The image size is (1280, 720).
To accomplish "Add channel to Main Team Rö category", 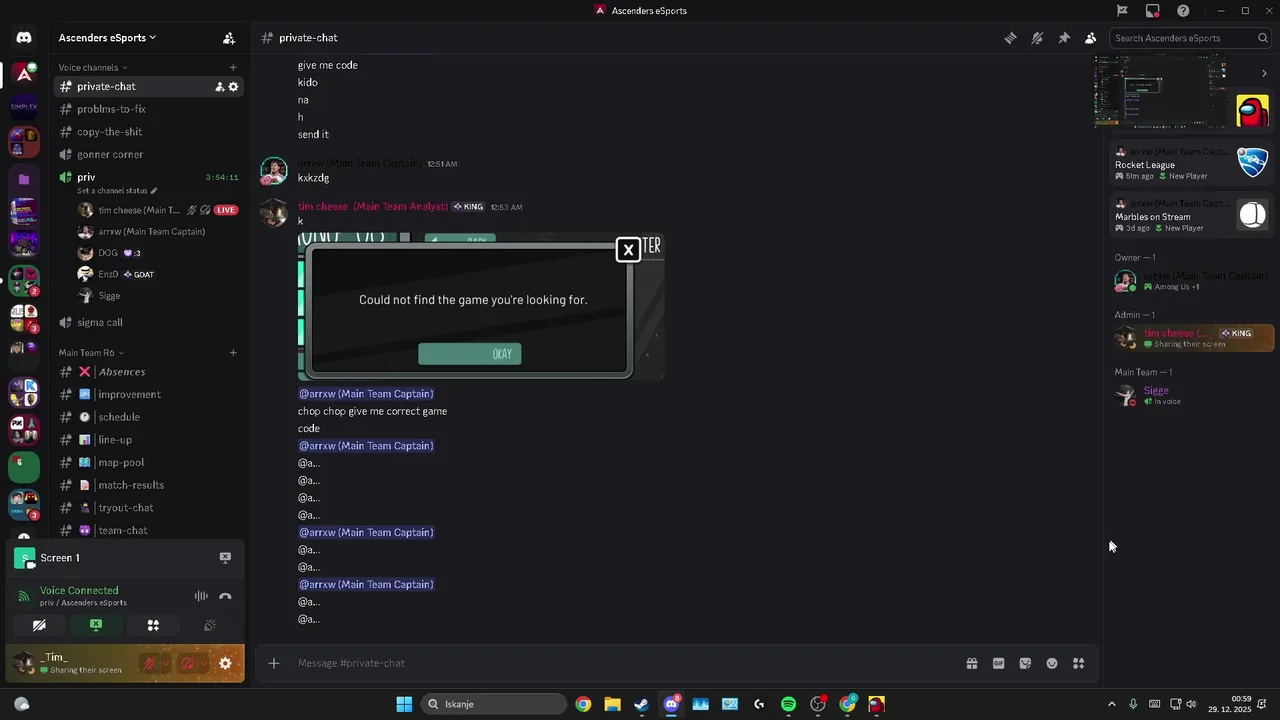I will point(233,353).
